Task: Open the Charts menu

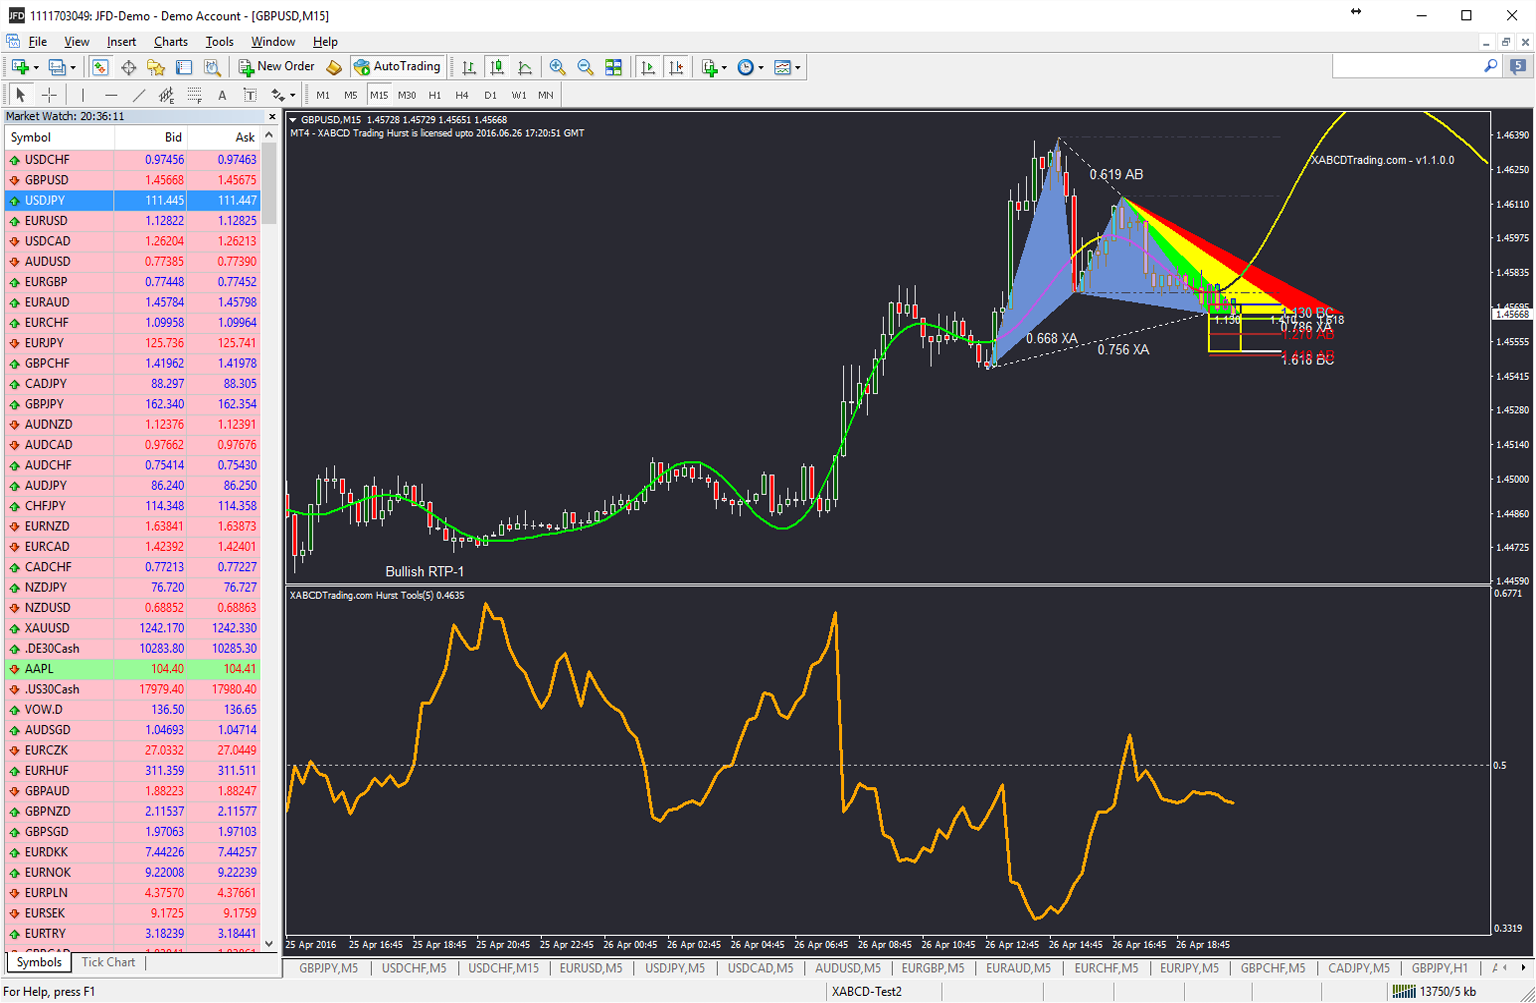Action: pos(171,42)
